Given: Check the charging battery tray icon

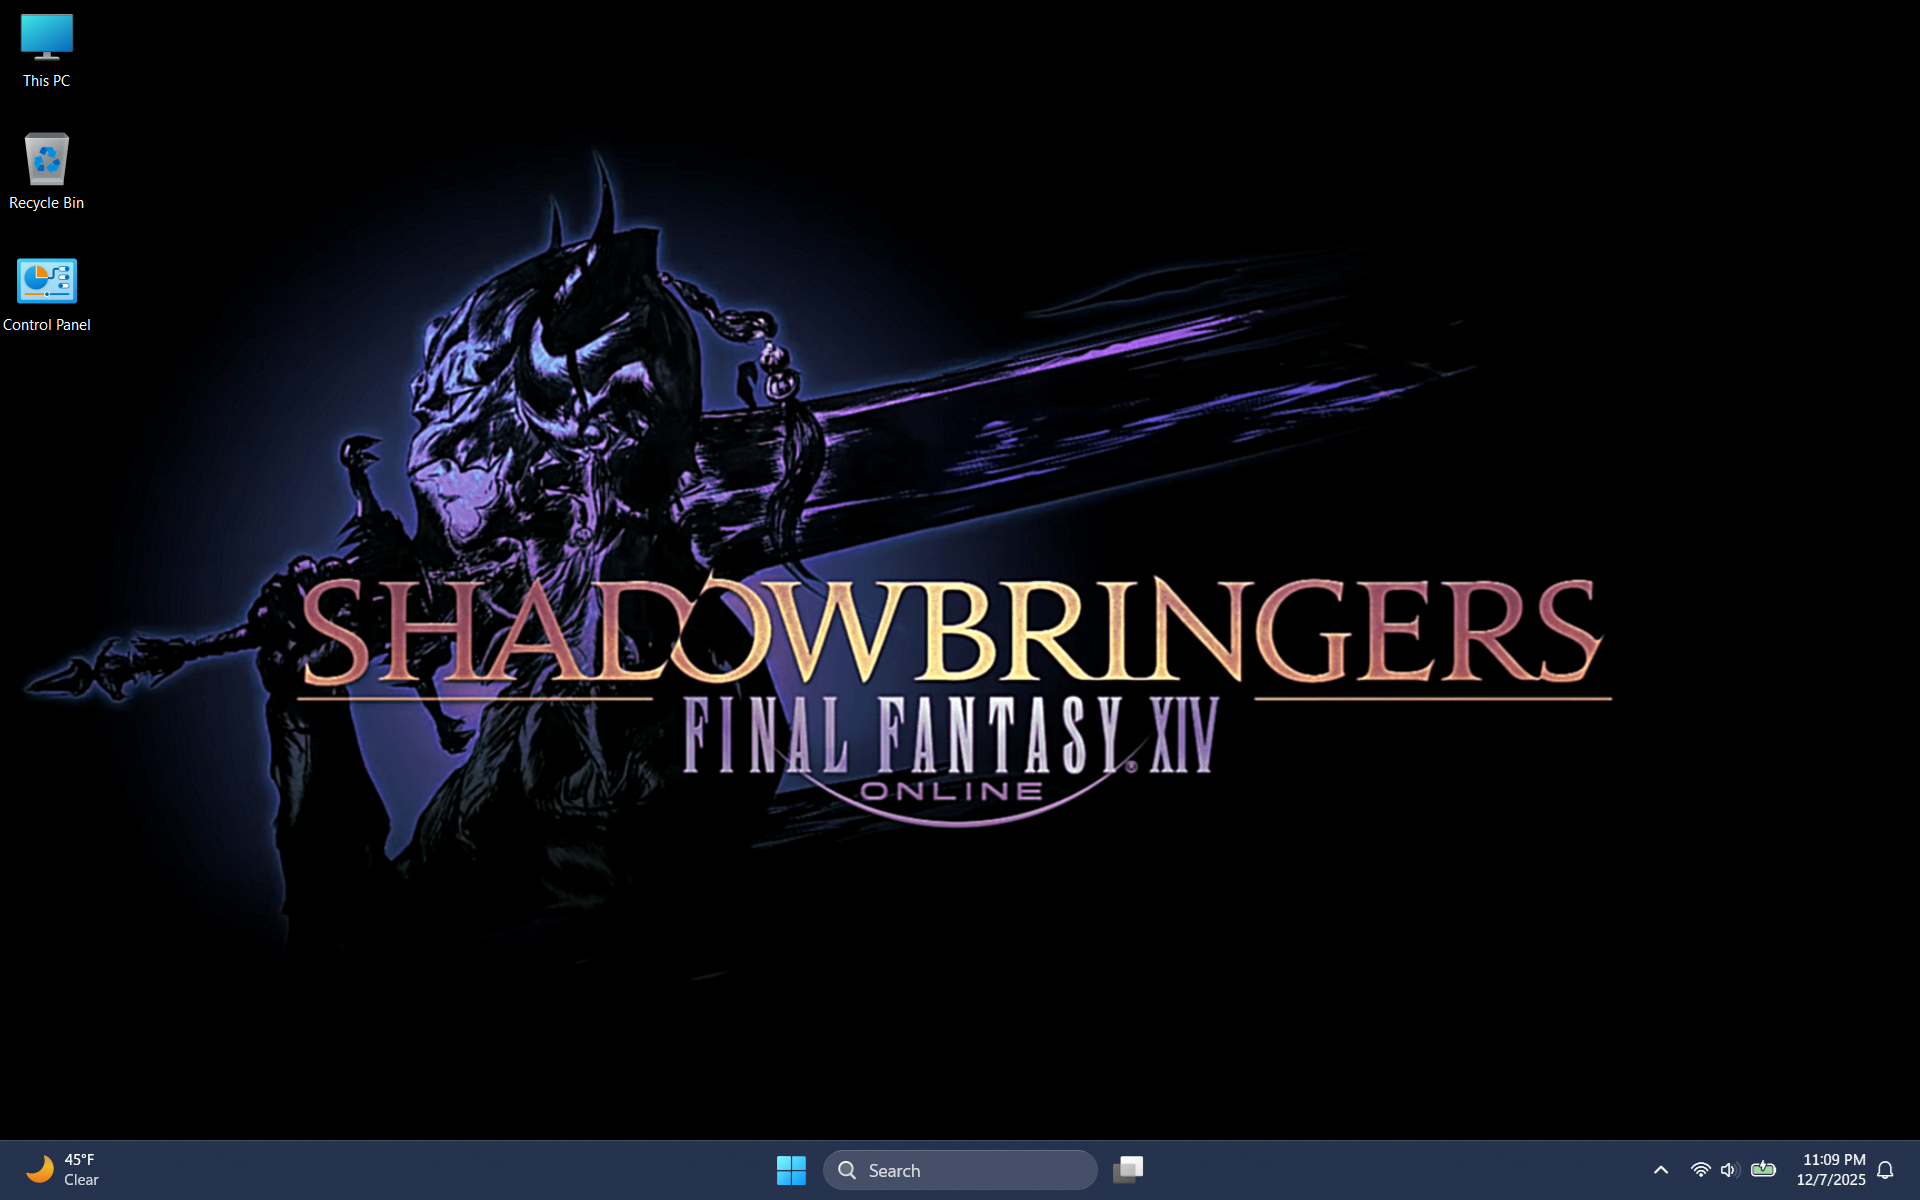Looking at the screenshot, I should [x=1764, y=1169].
